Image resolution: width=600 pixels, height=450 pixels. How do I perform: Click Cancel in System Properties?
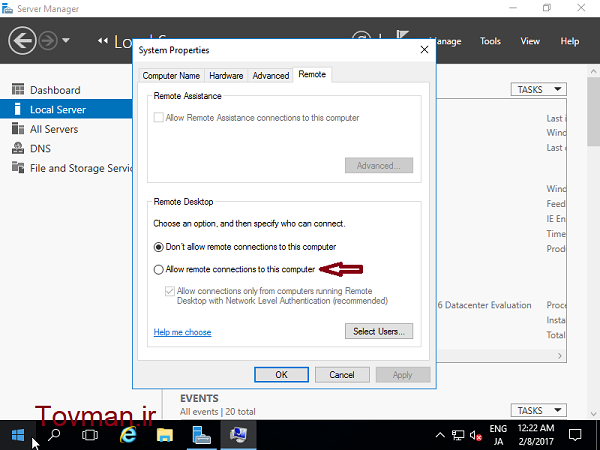(x=342, y=375)
